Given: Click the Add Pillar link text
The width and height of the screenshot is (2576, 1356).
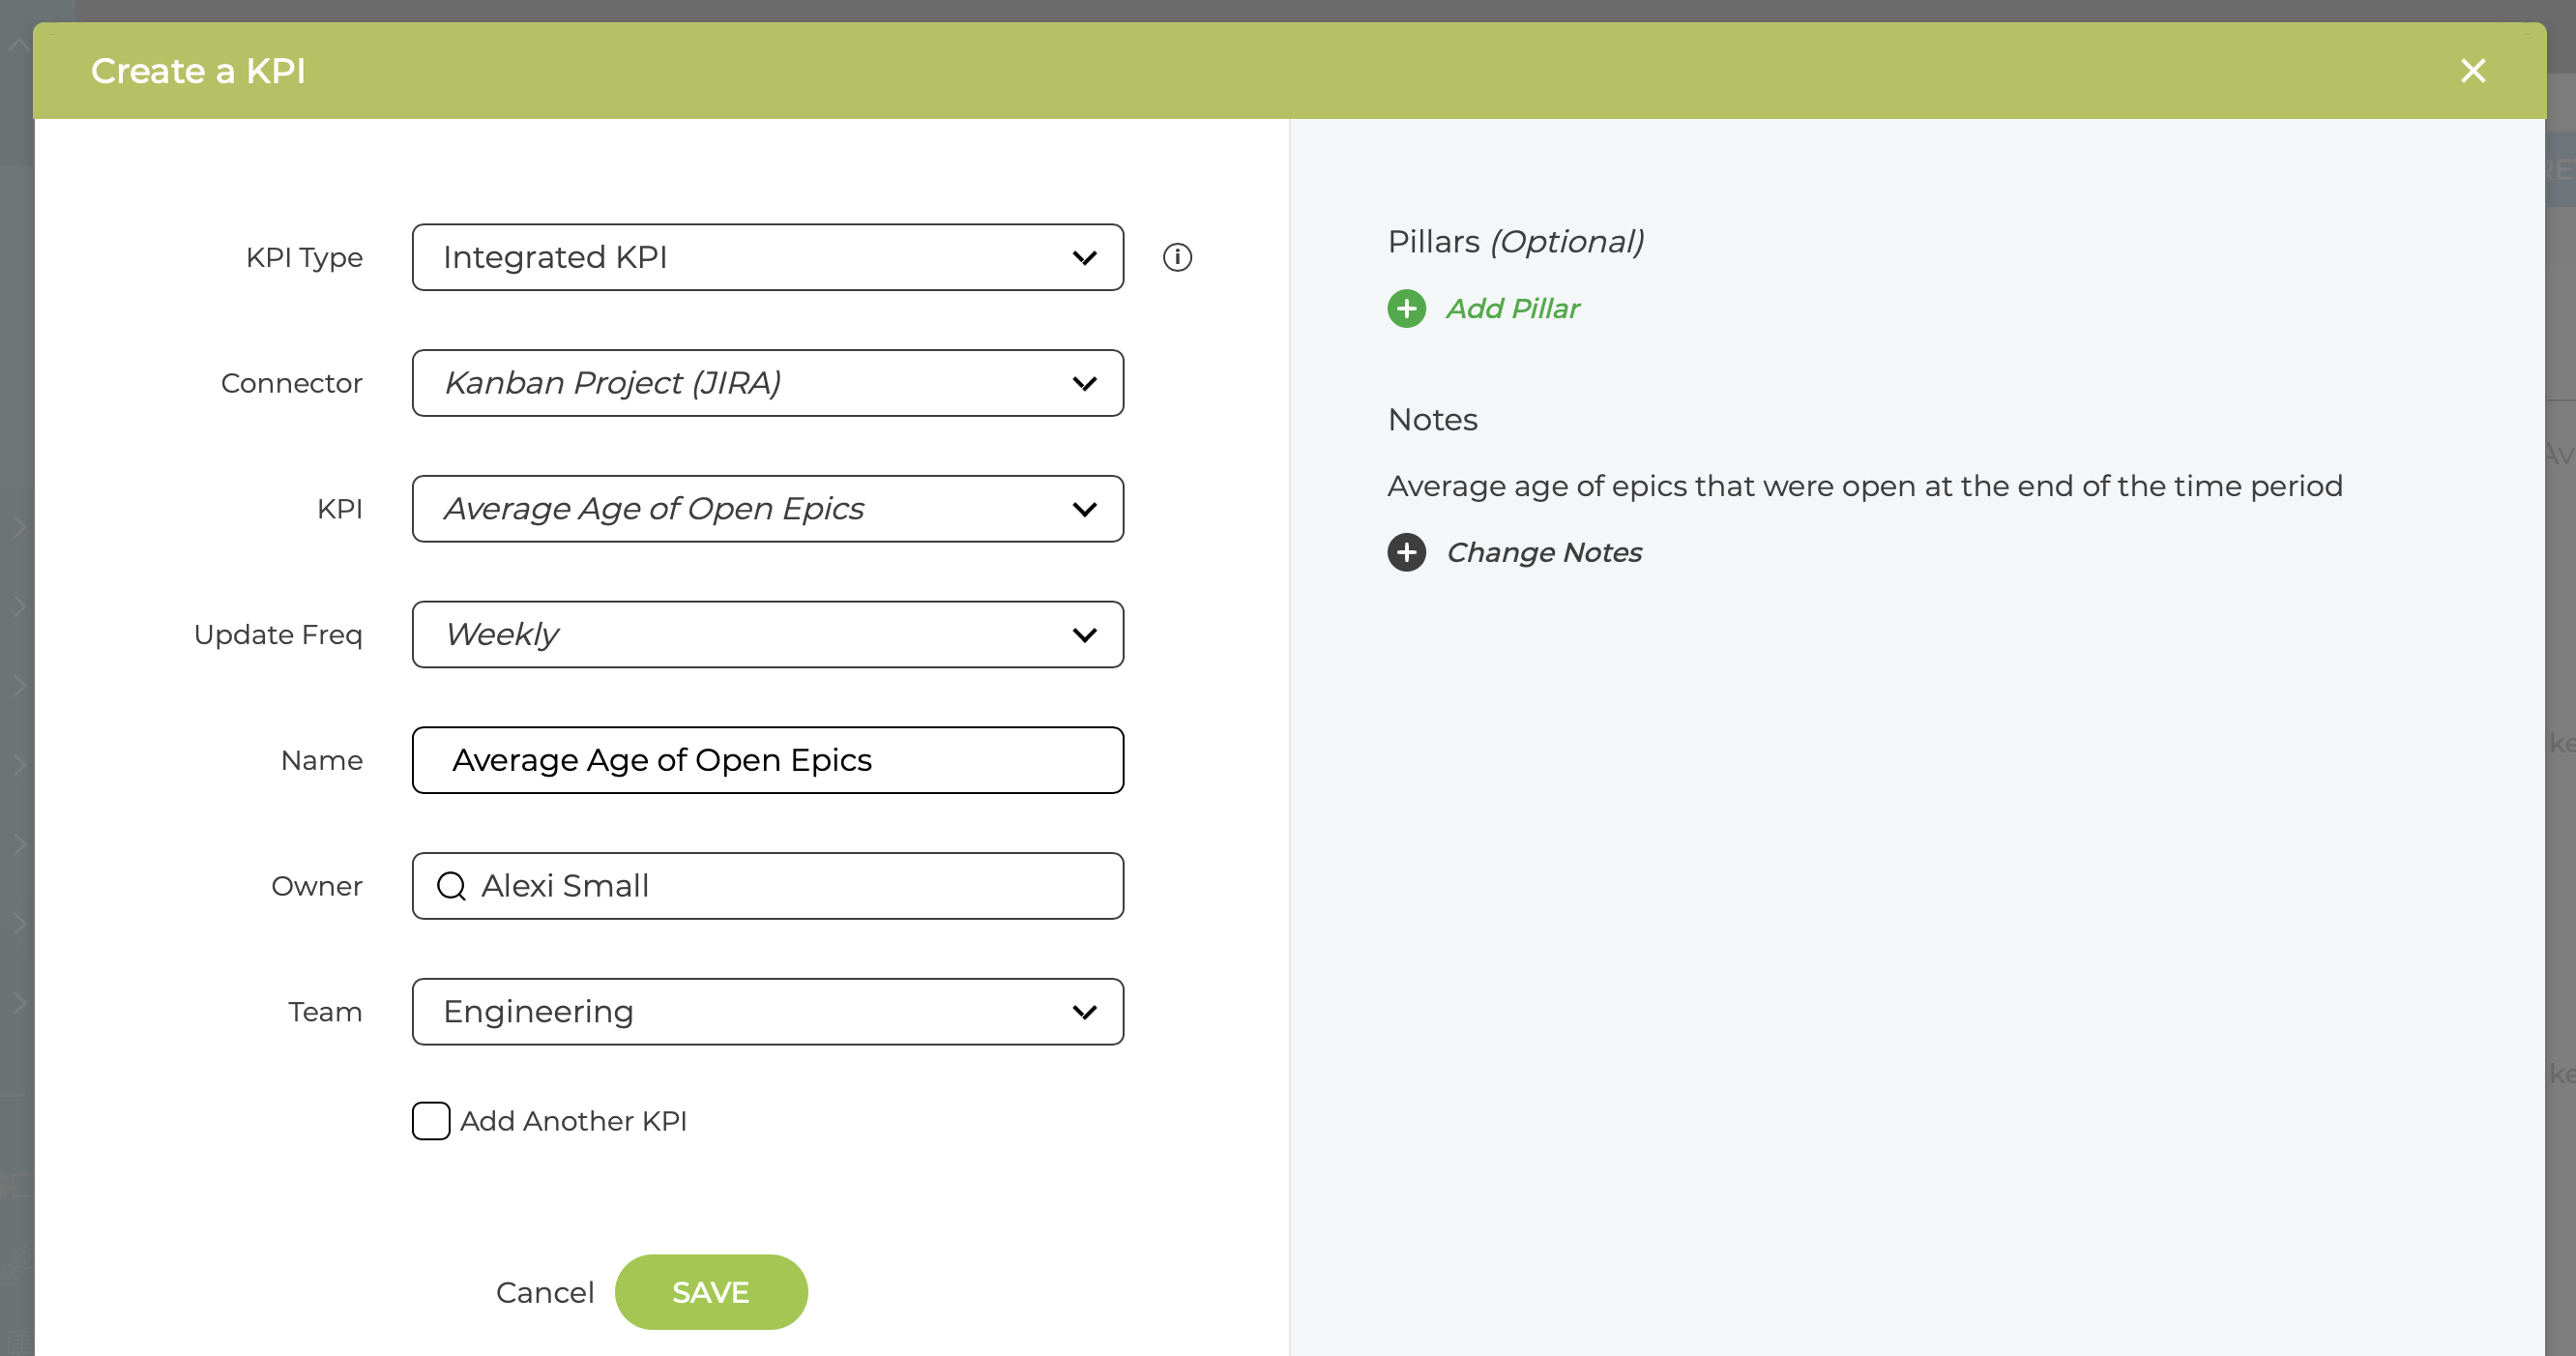Looking at the screenshot, I should click(x=1512, y=309).
